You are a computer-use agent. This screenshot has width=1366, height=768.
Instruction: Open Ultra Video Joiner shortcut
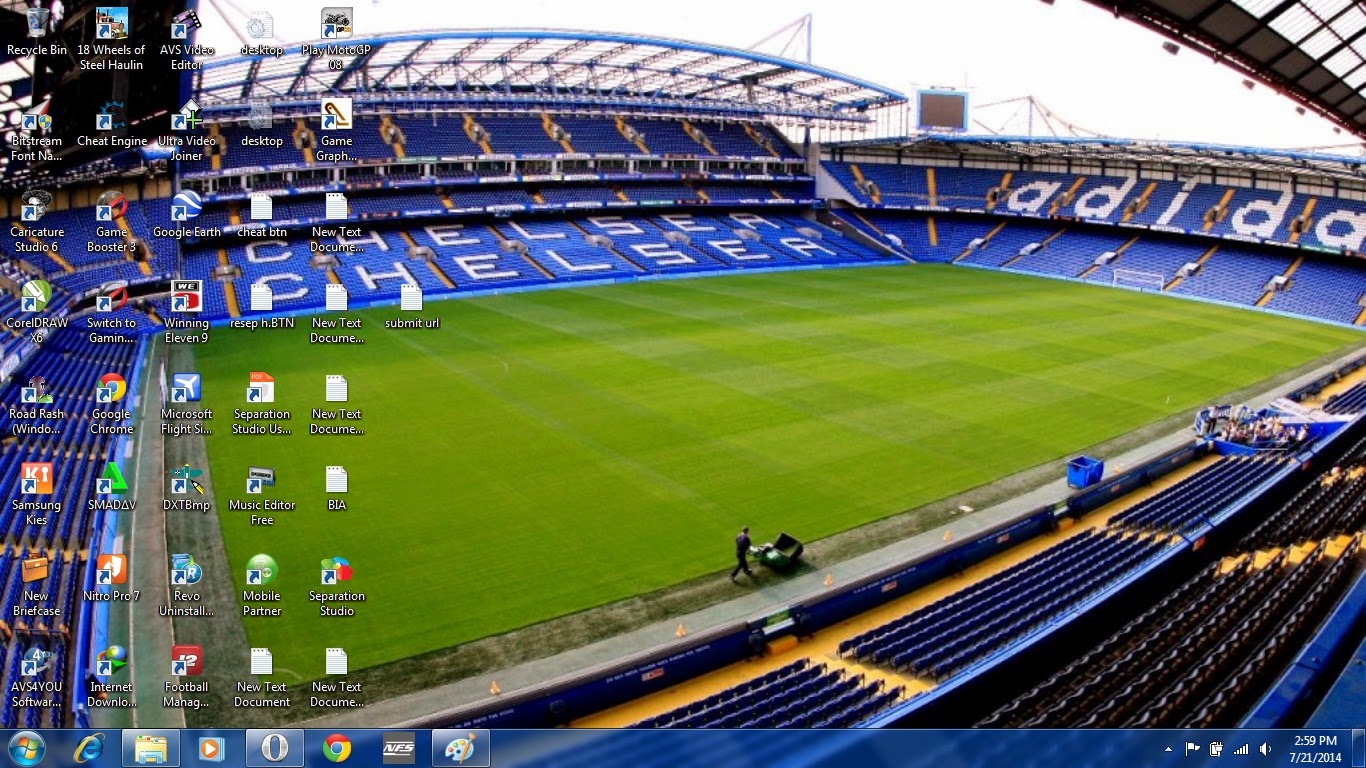(187, 130)
